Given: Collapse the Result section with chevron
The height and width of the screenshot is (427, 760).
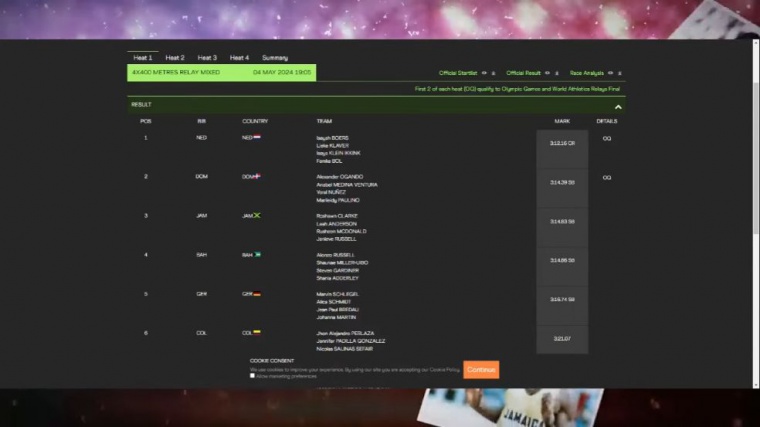Looking at the screenshot, I should click(x=618, y=105).
